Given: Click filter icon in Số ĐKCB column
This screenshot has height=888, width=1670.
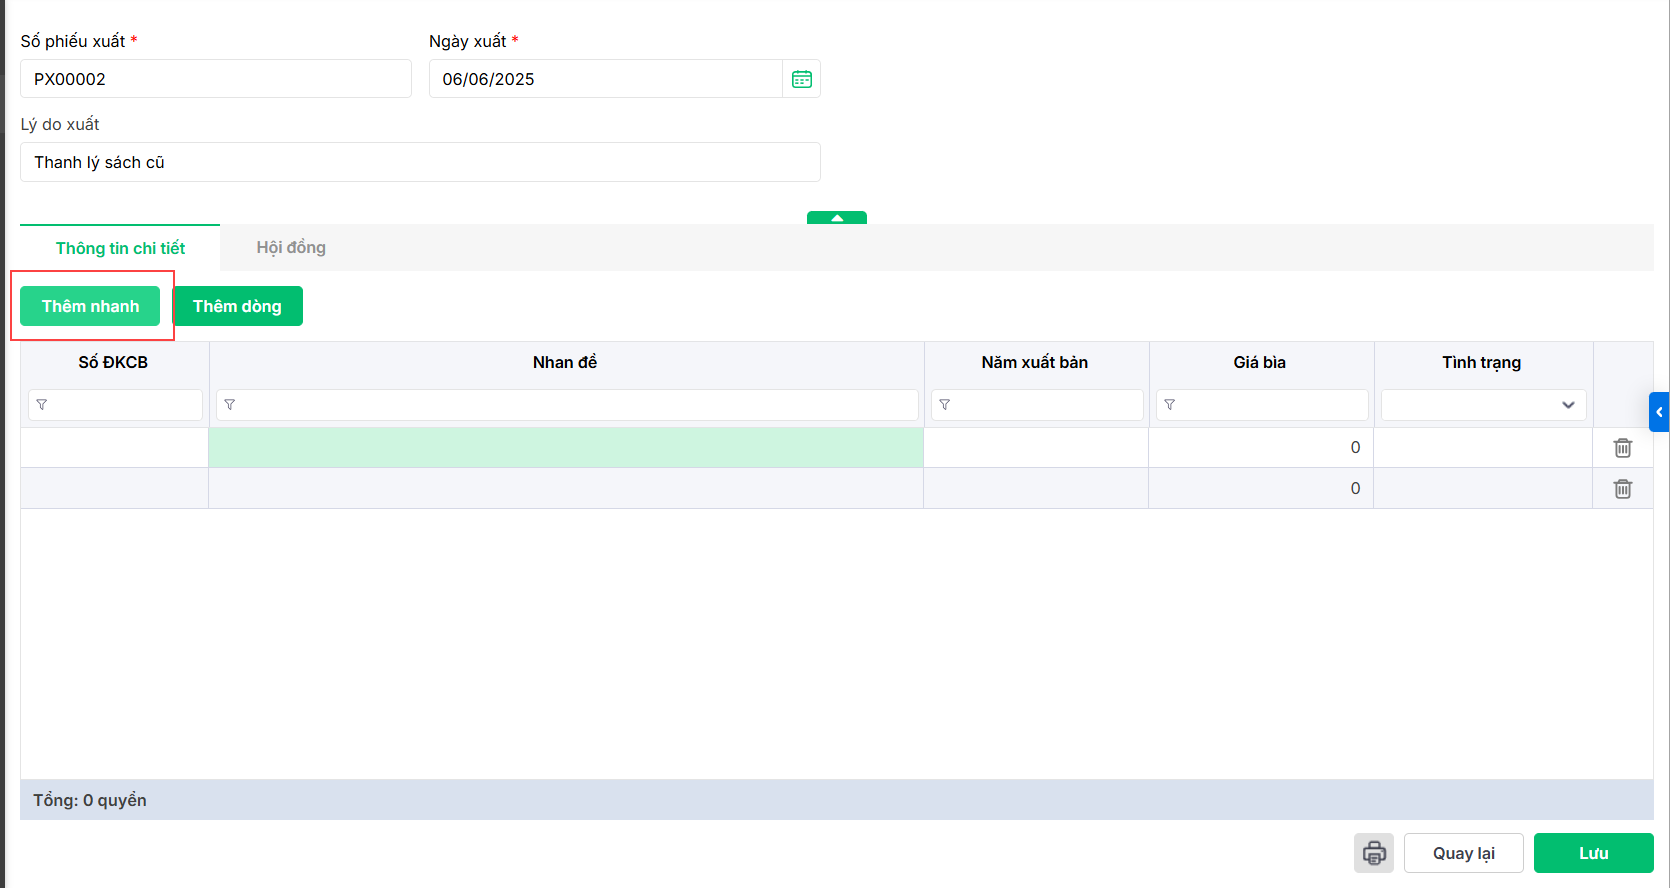Looking at the screenshot, I should tap(42, 405).
